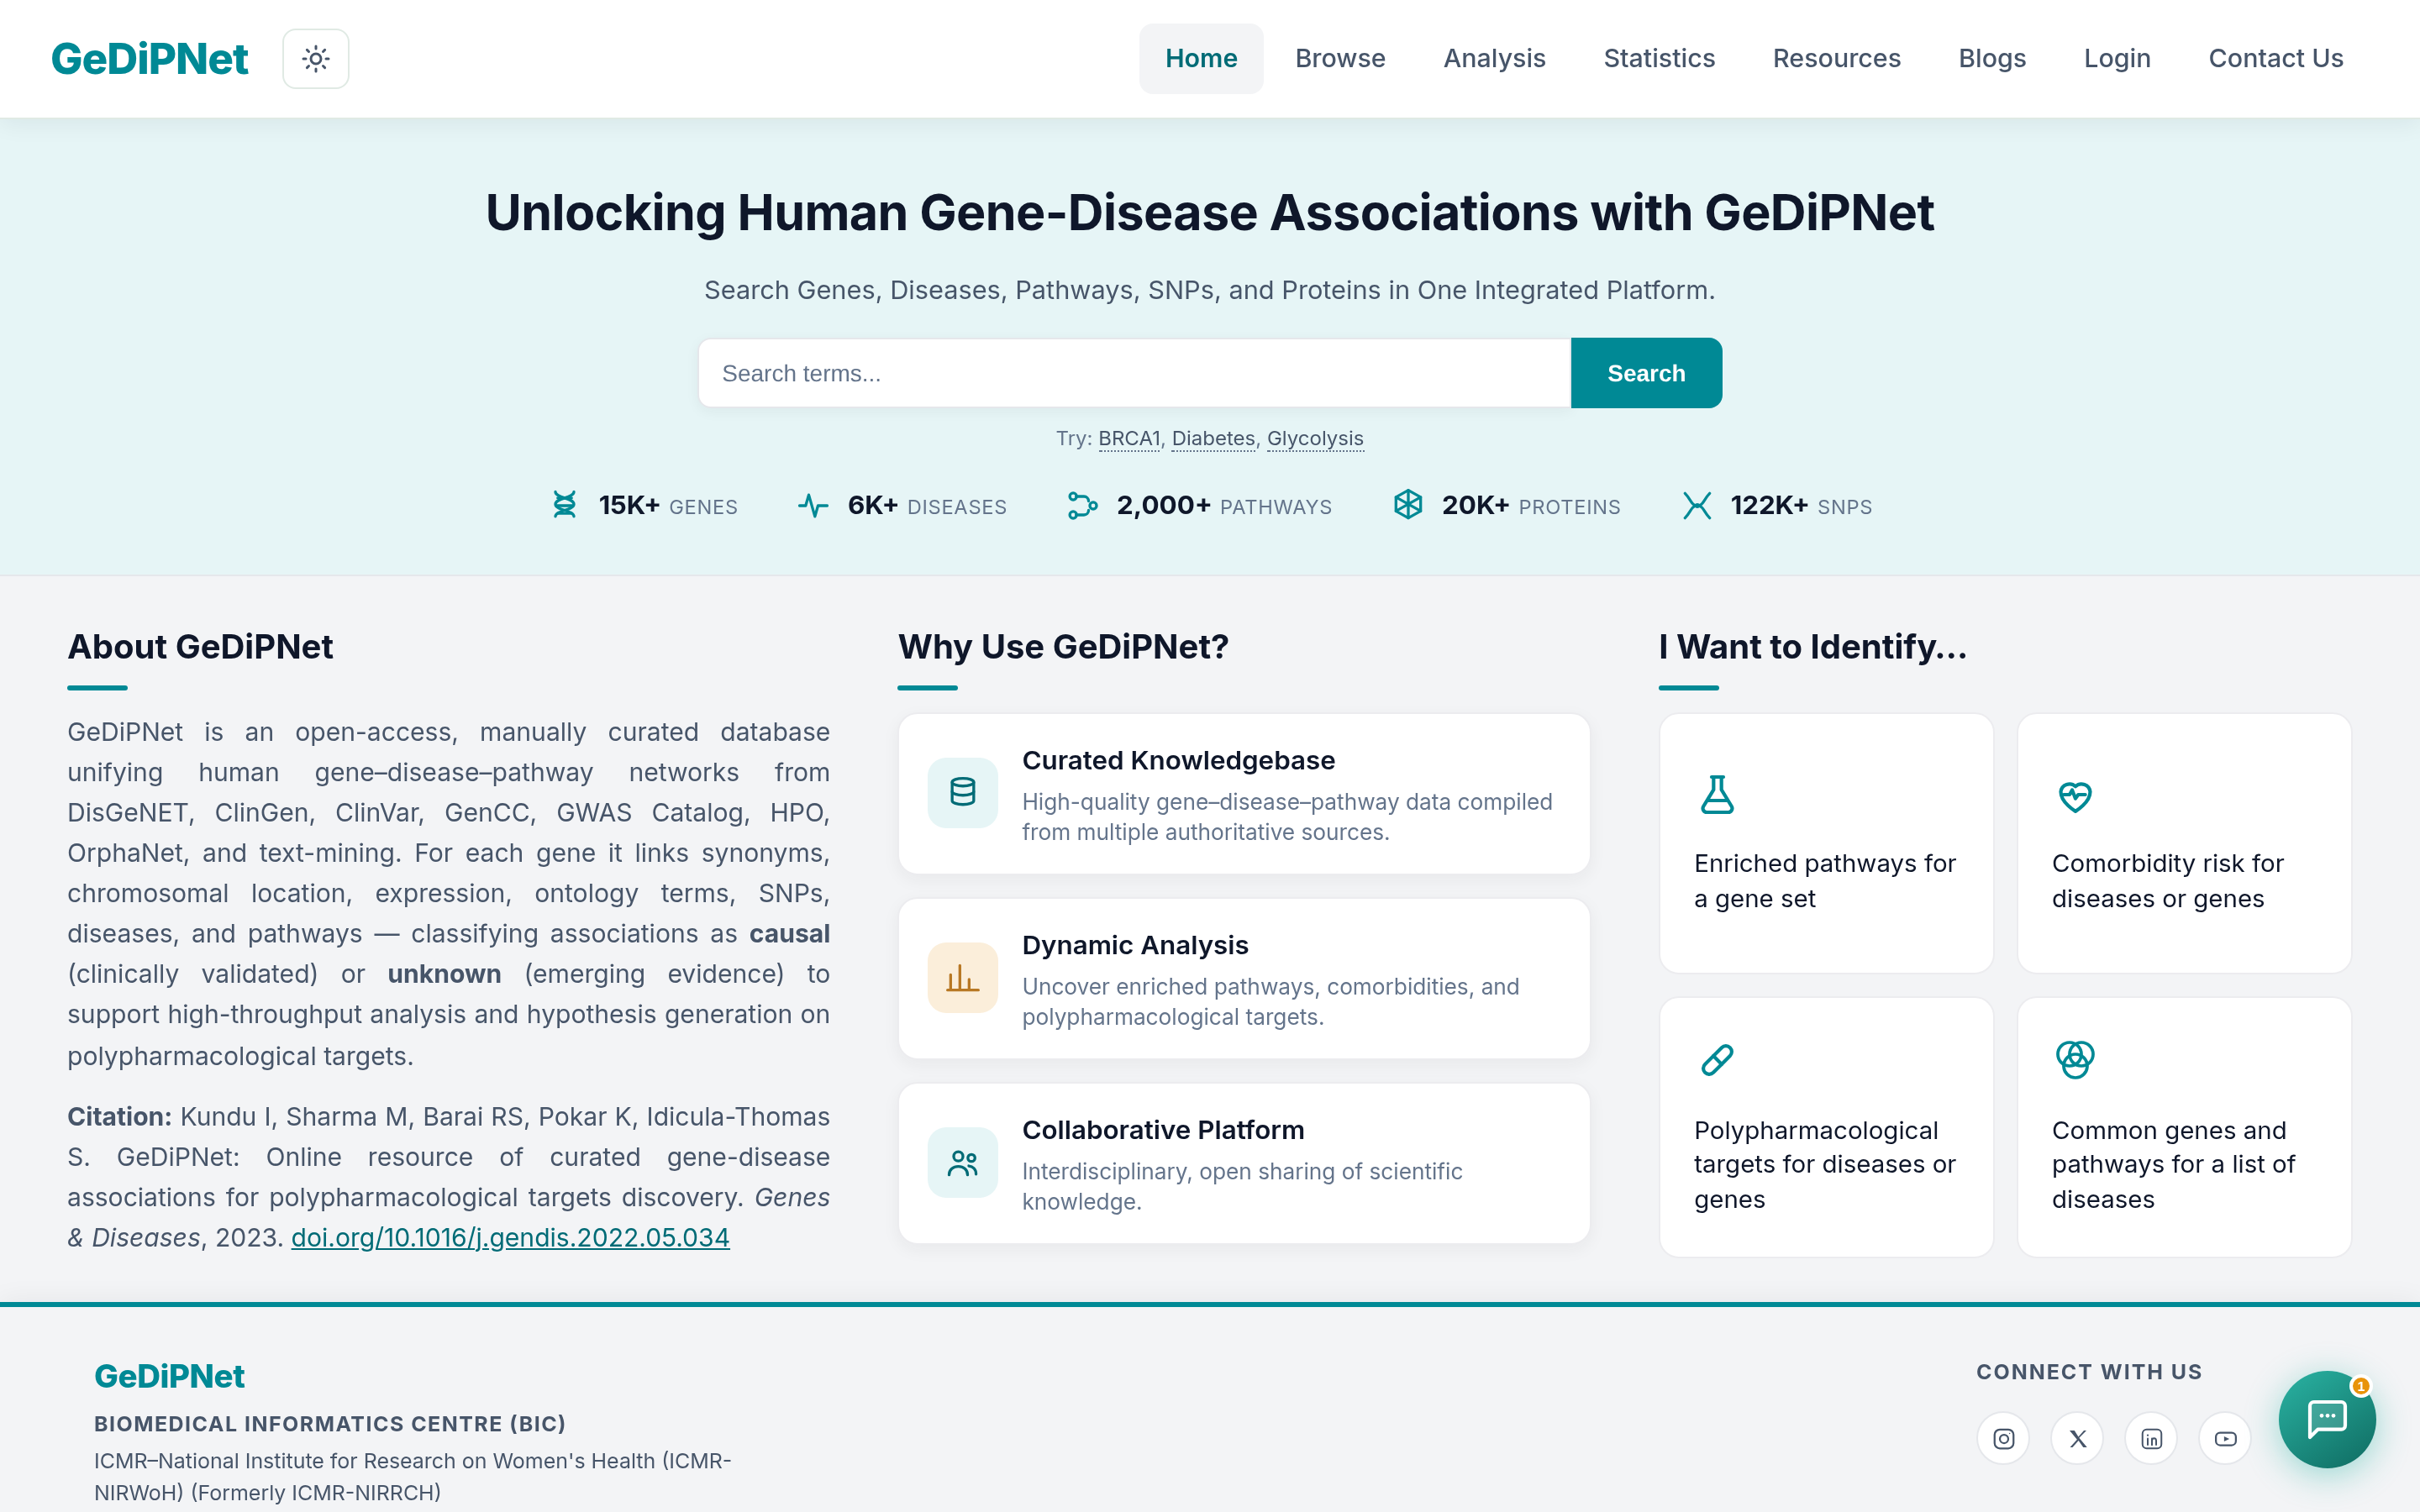Viewport: 2420px width, 1512px height.
Task: Select the Dynamic Analysis card title
Action: (1135, 945)
